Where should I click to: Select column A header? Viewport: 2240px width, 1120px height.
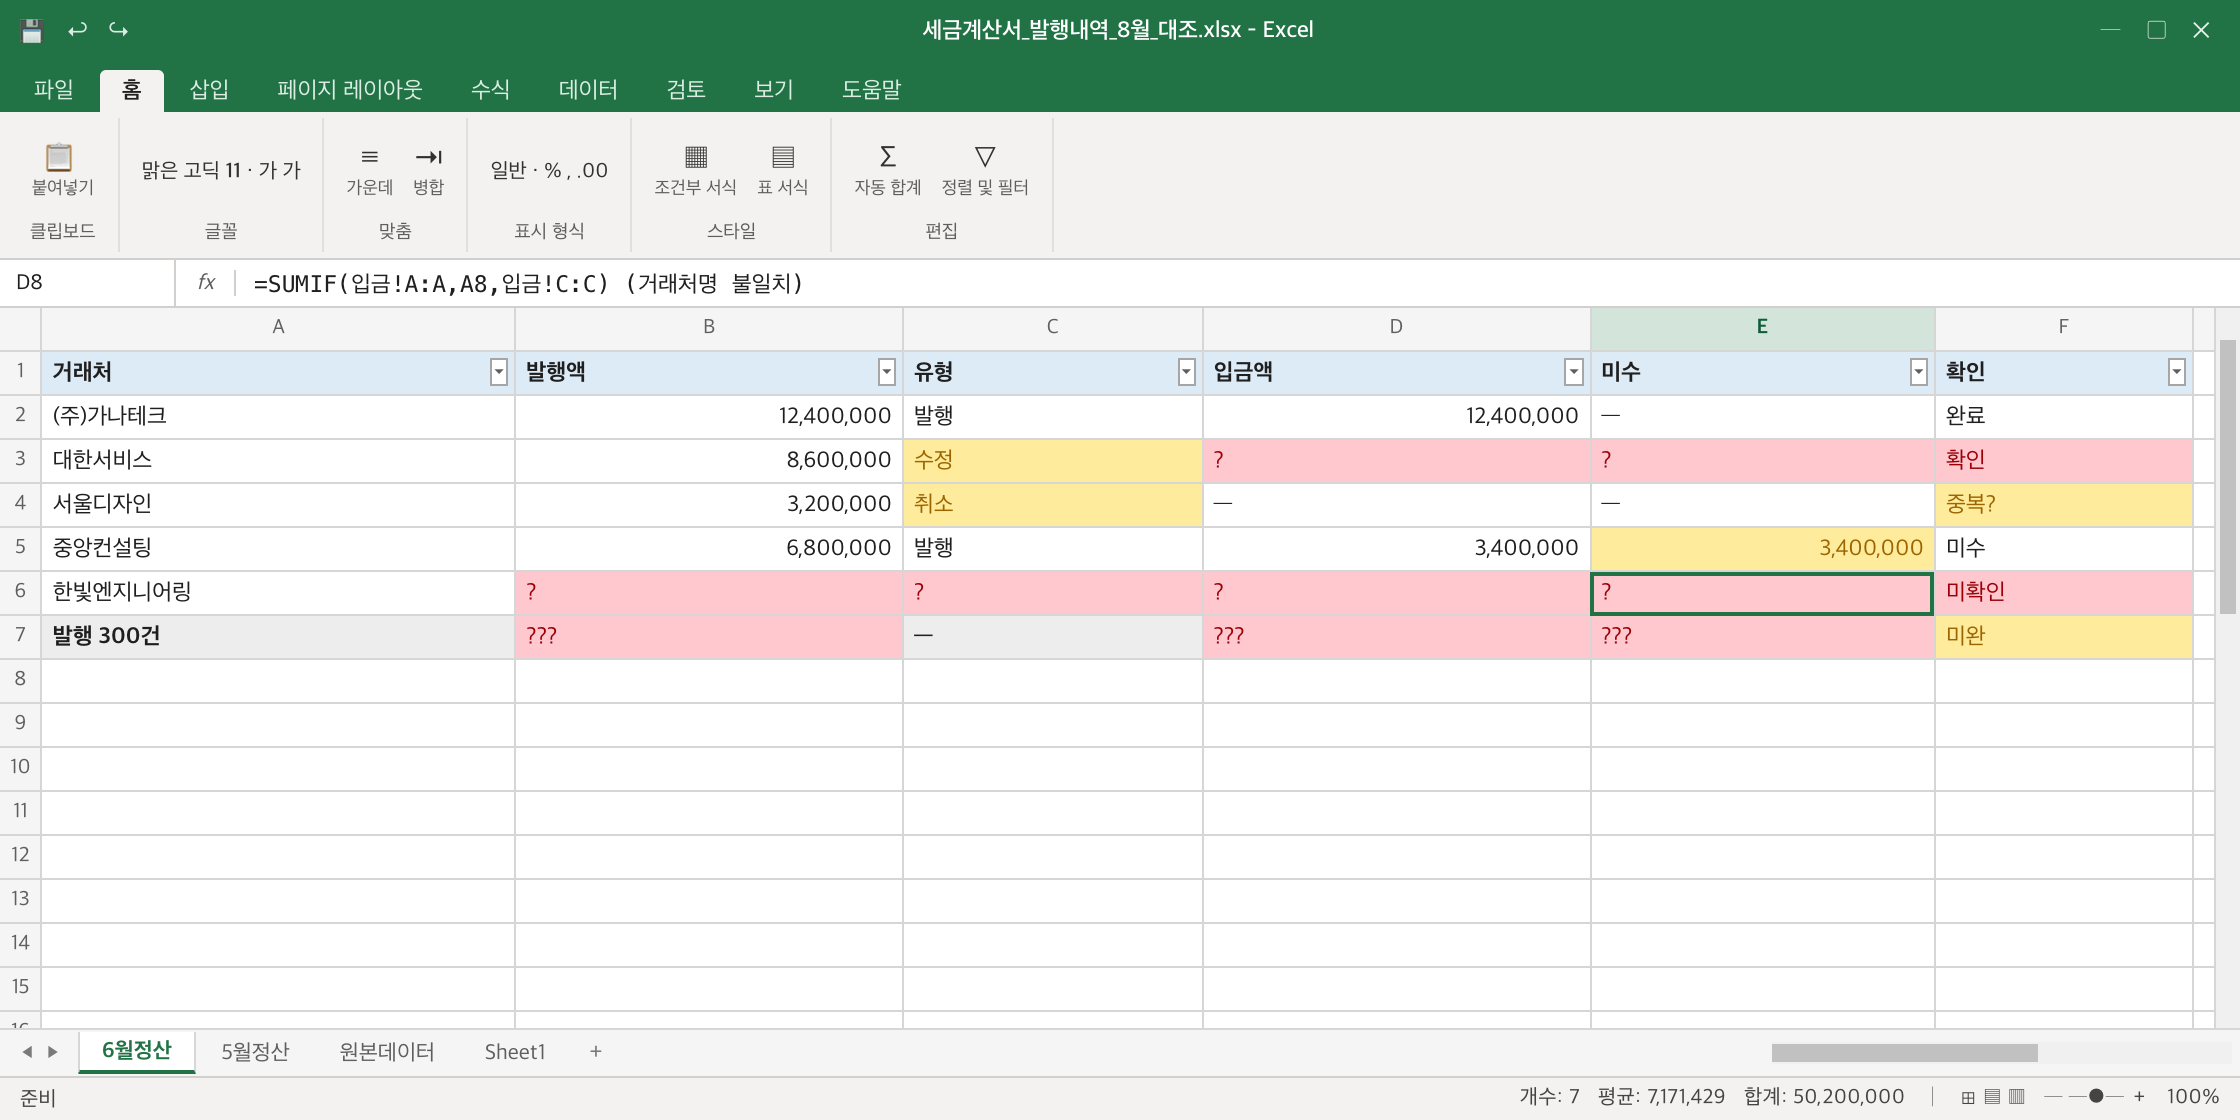[x=278, y=327]
